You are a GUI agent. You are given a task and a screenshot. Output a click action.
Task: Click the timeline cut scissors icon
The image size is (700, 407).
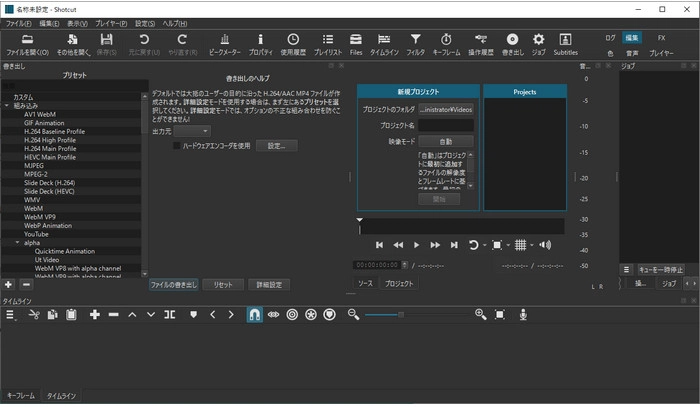click(x=33, y=314)
